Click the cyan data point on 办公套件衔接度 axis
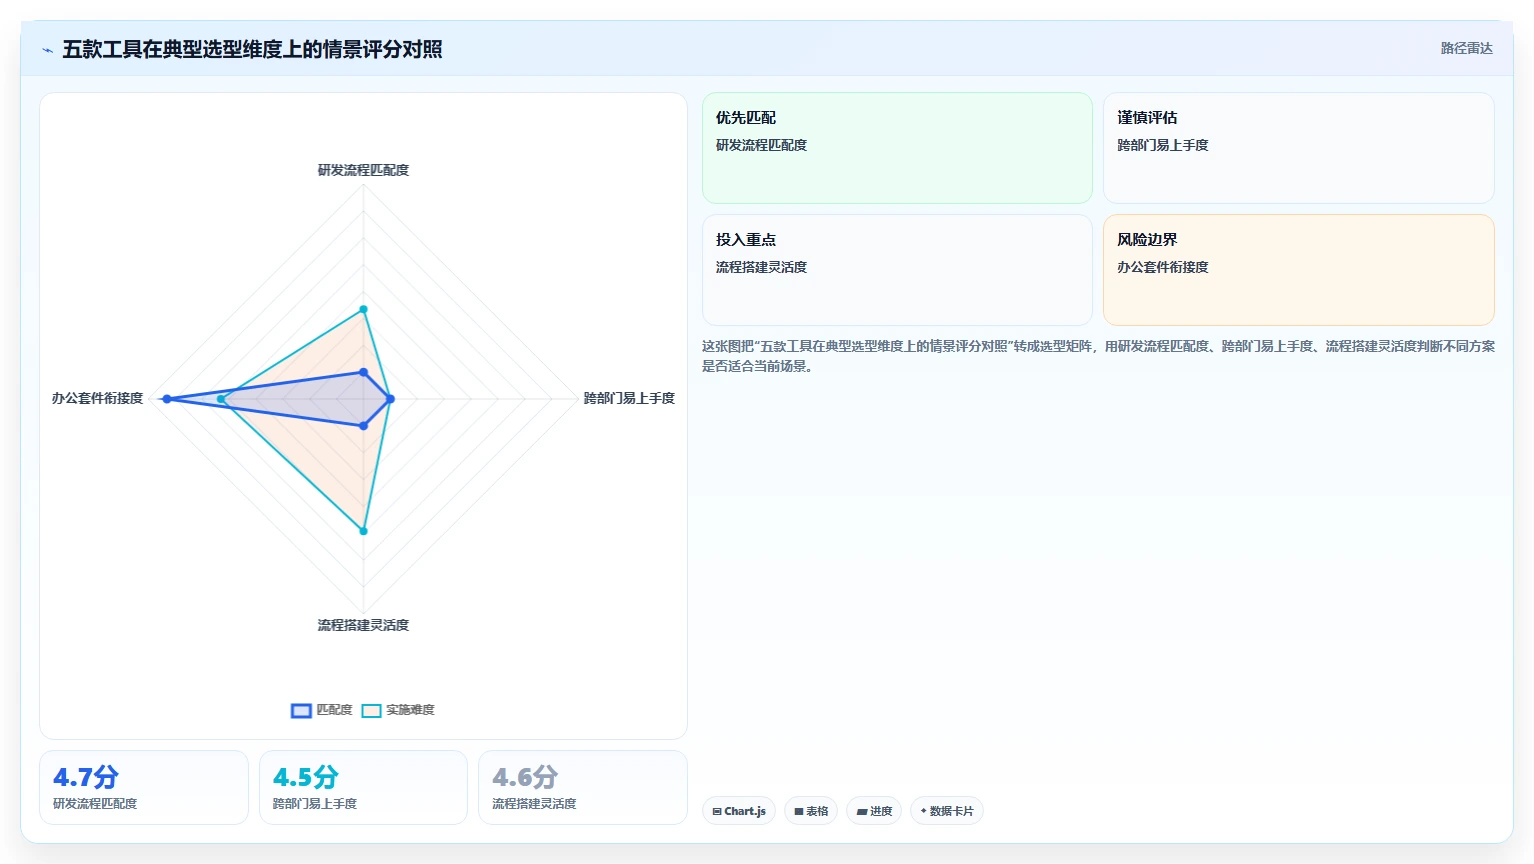This screenshot has height=864, width=1534. [221, 399]
